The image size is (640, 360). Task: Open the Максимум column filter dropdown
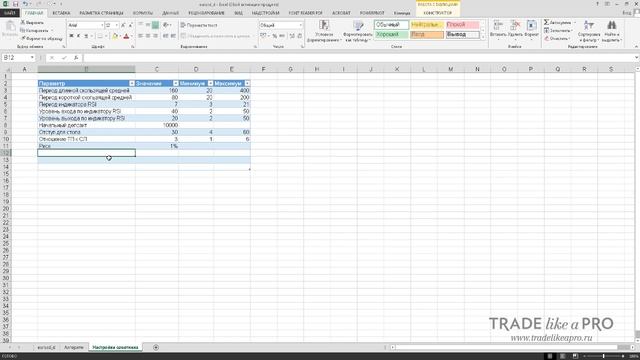(247, 83)
